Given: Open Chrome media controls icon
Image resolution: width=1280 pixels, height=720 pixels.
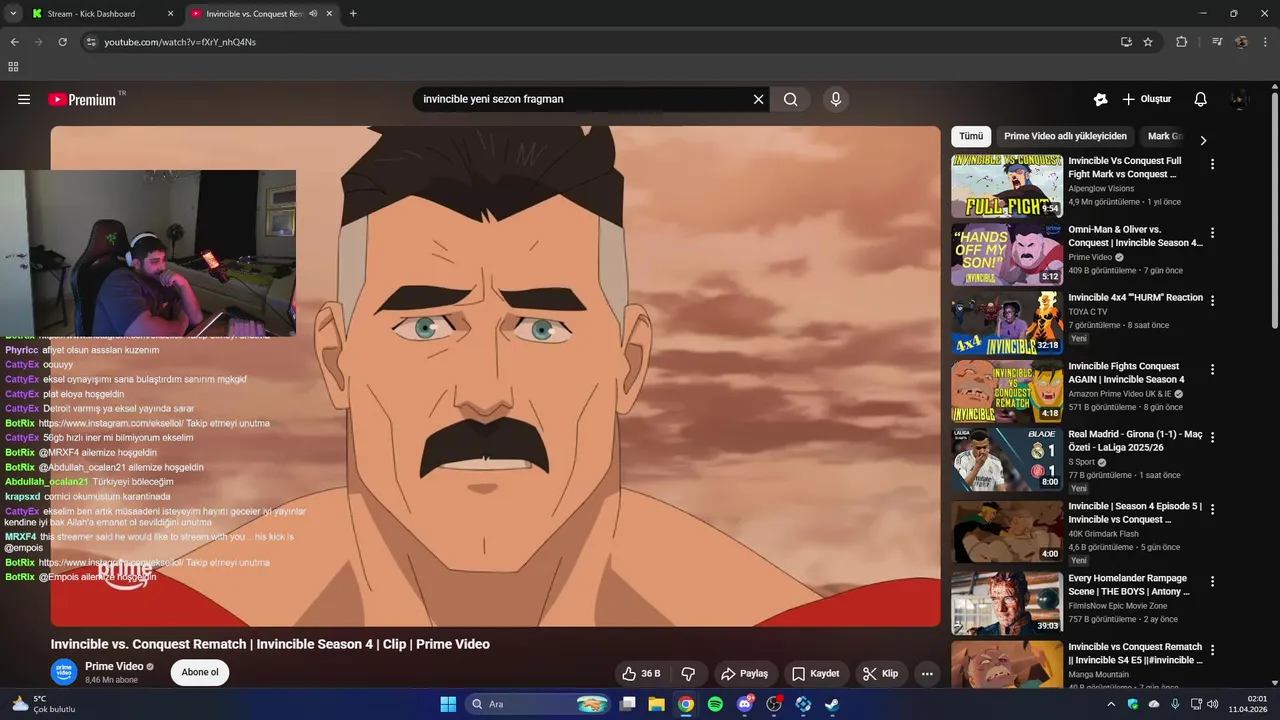Looking at the screenshot, I should click(1217, 42).
